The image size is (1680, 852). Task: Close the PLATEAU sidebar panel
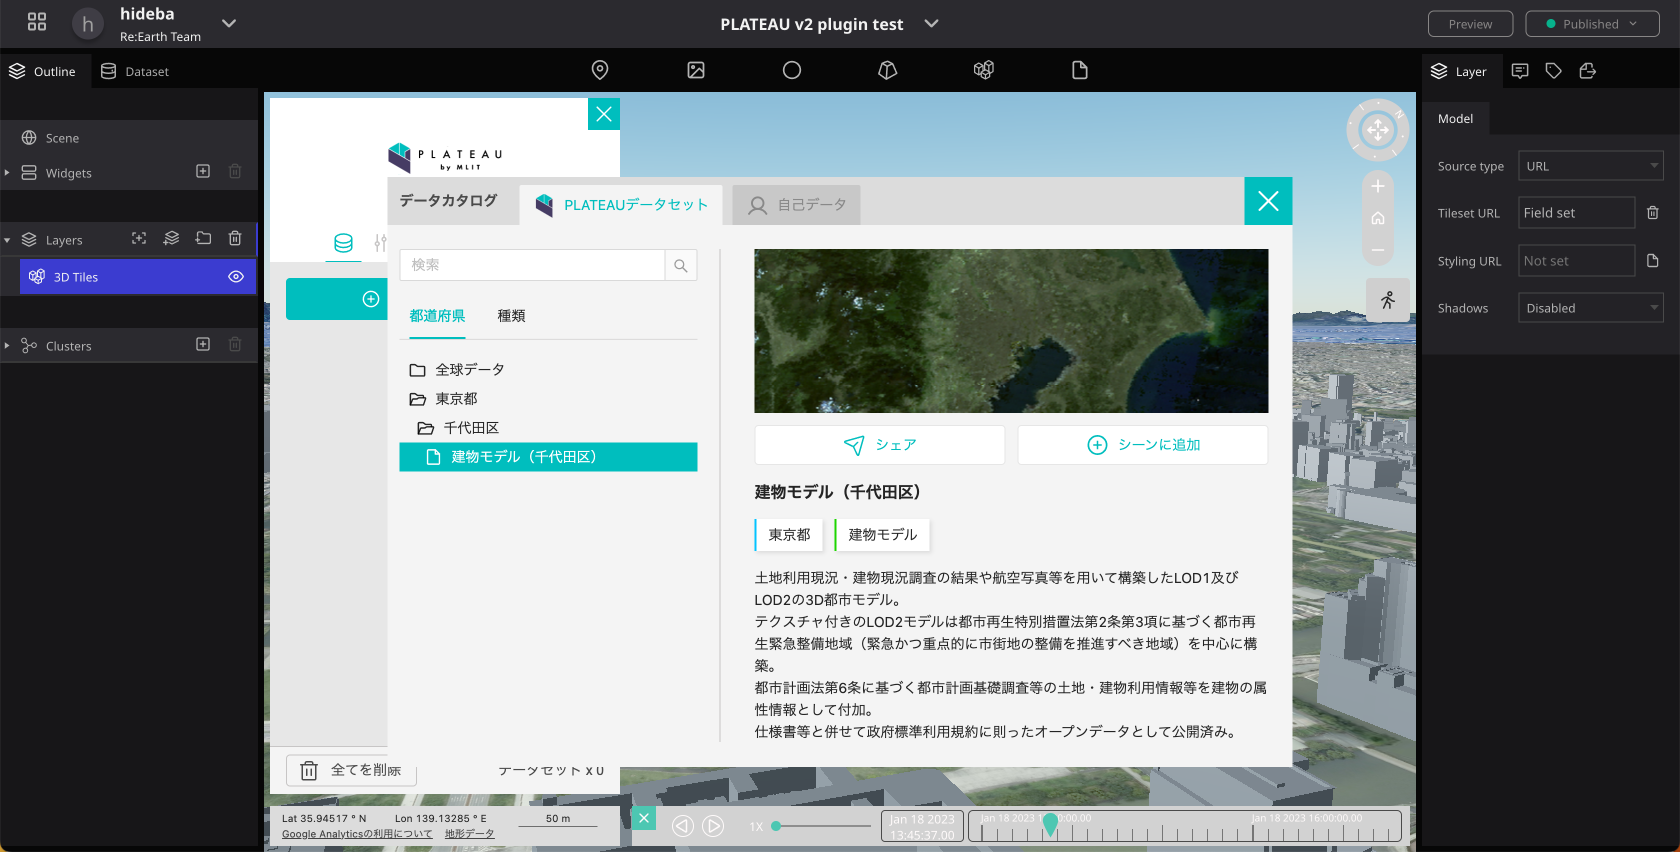[x=604, y=114]
